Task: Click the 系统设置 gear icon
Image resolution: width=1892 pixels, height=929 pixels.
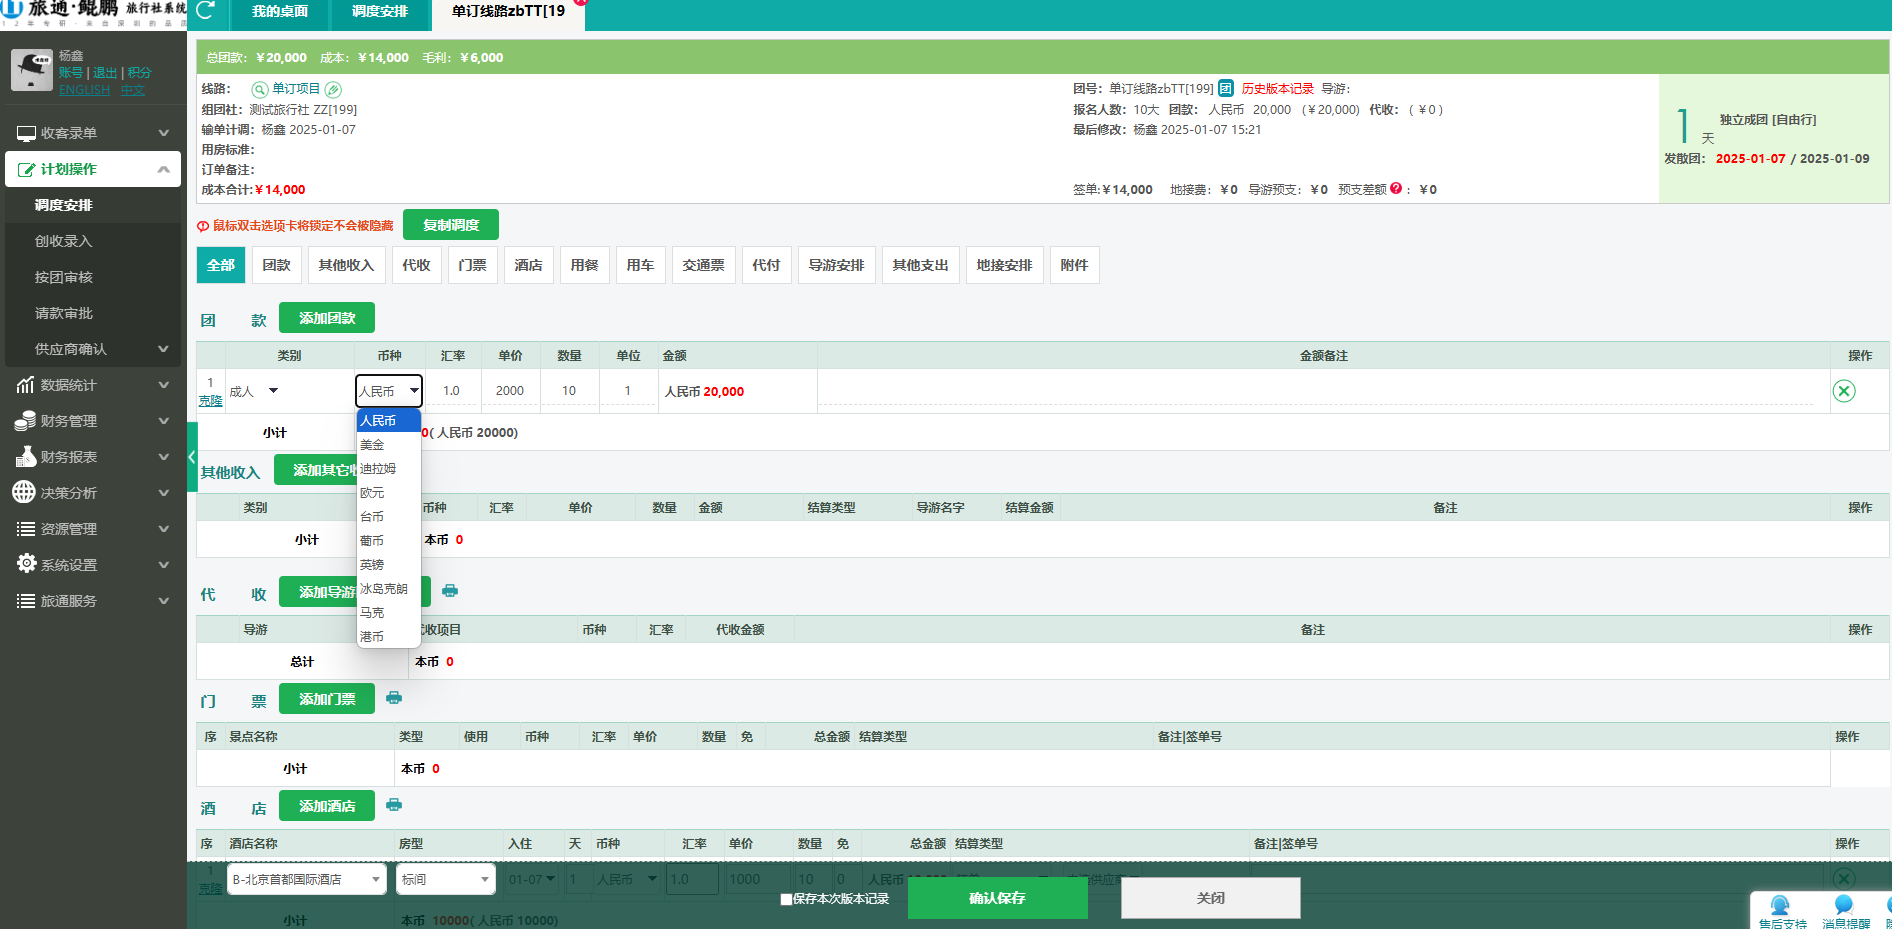Action: click(x=26, y=564)
